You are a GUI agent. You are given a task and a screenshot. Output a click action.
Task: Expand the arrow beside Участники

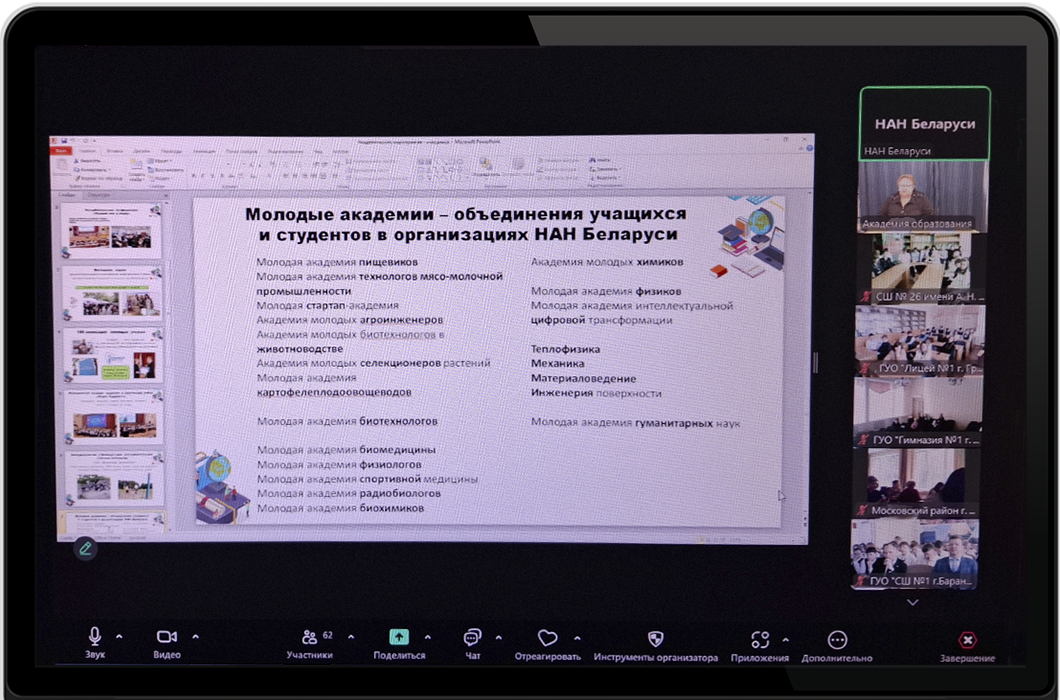[351, 637]
